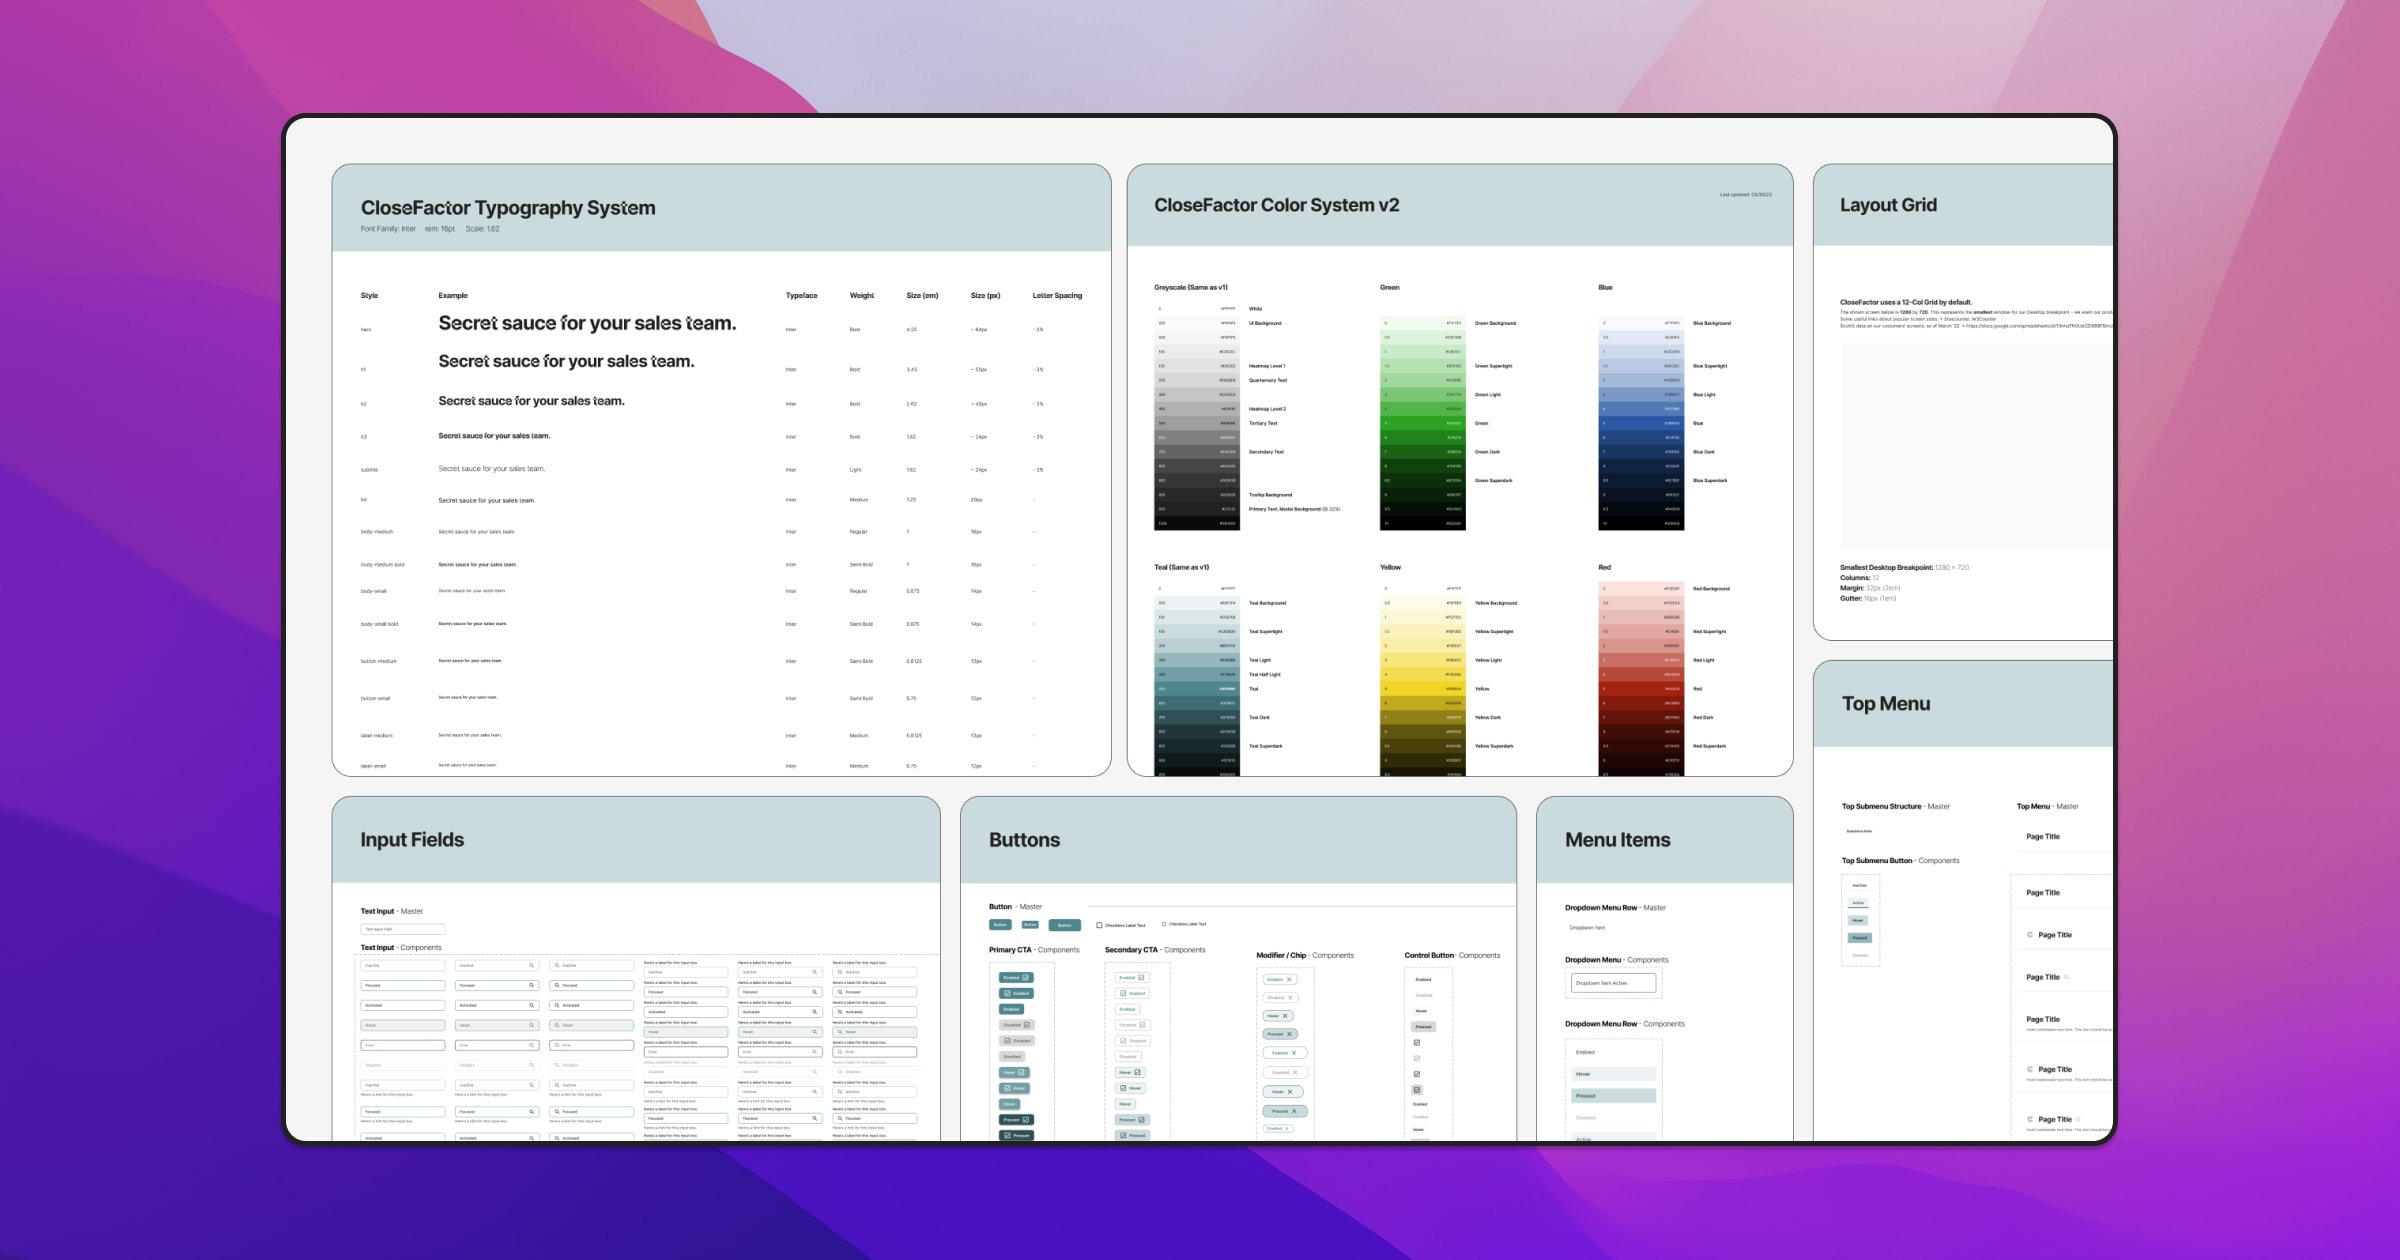Open the Dropdown Item Active box
This screenshot has width=2400, height=1260.
(x=1614, y=983)
